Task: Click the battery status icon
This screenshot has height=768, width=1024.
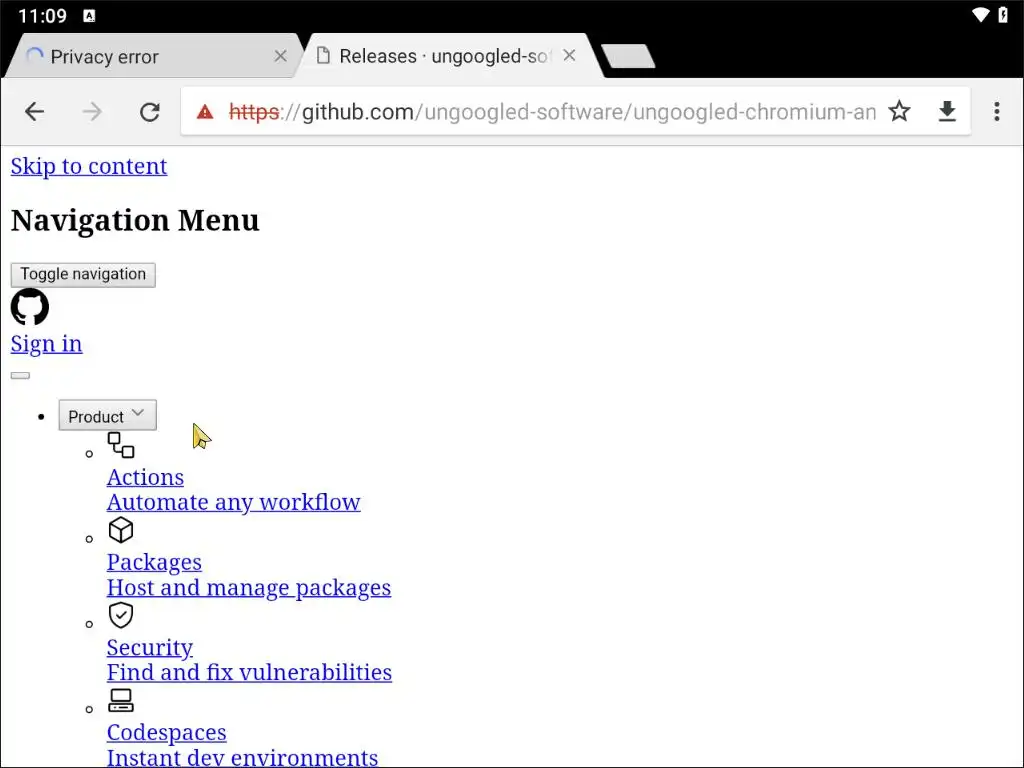Action: 1003,14
